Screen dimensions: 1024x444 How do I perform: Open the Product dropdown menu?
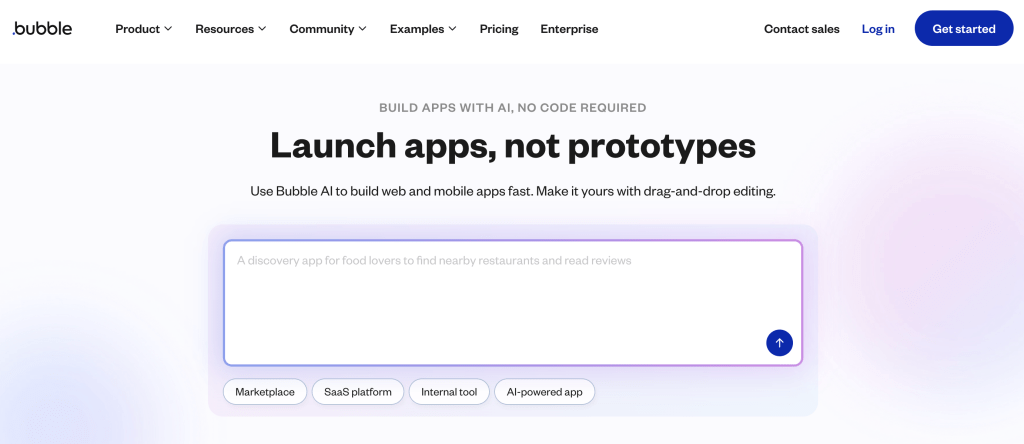click(x=144, y=29)
